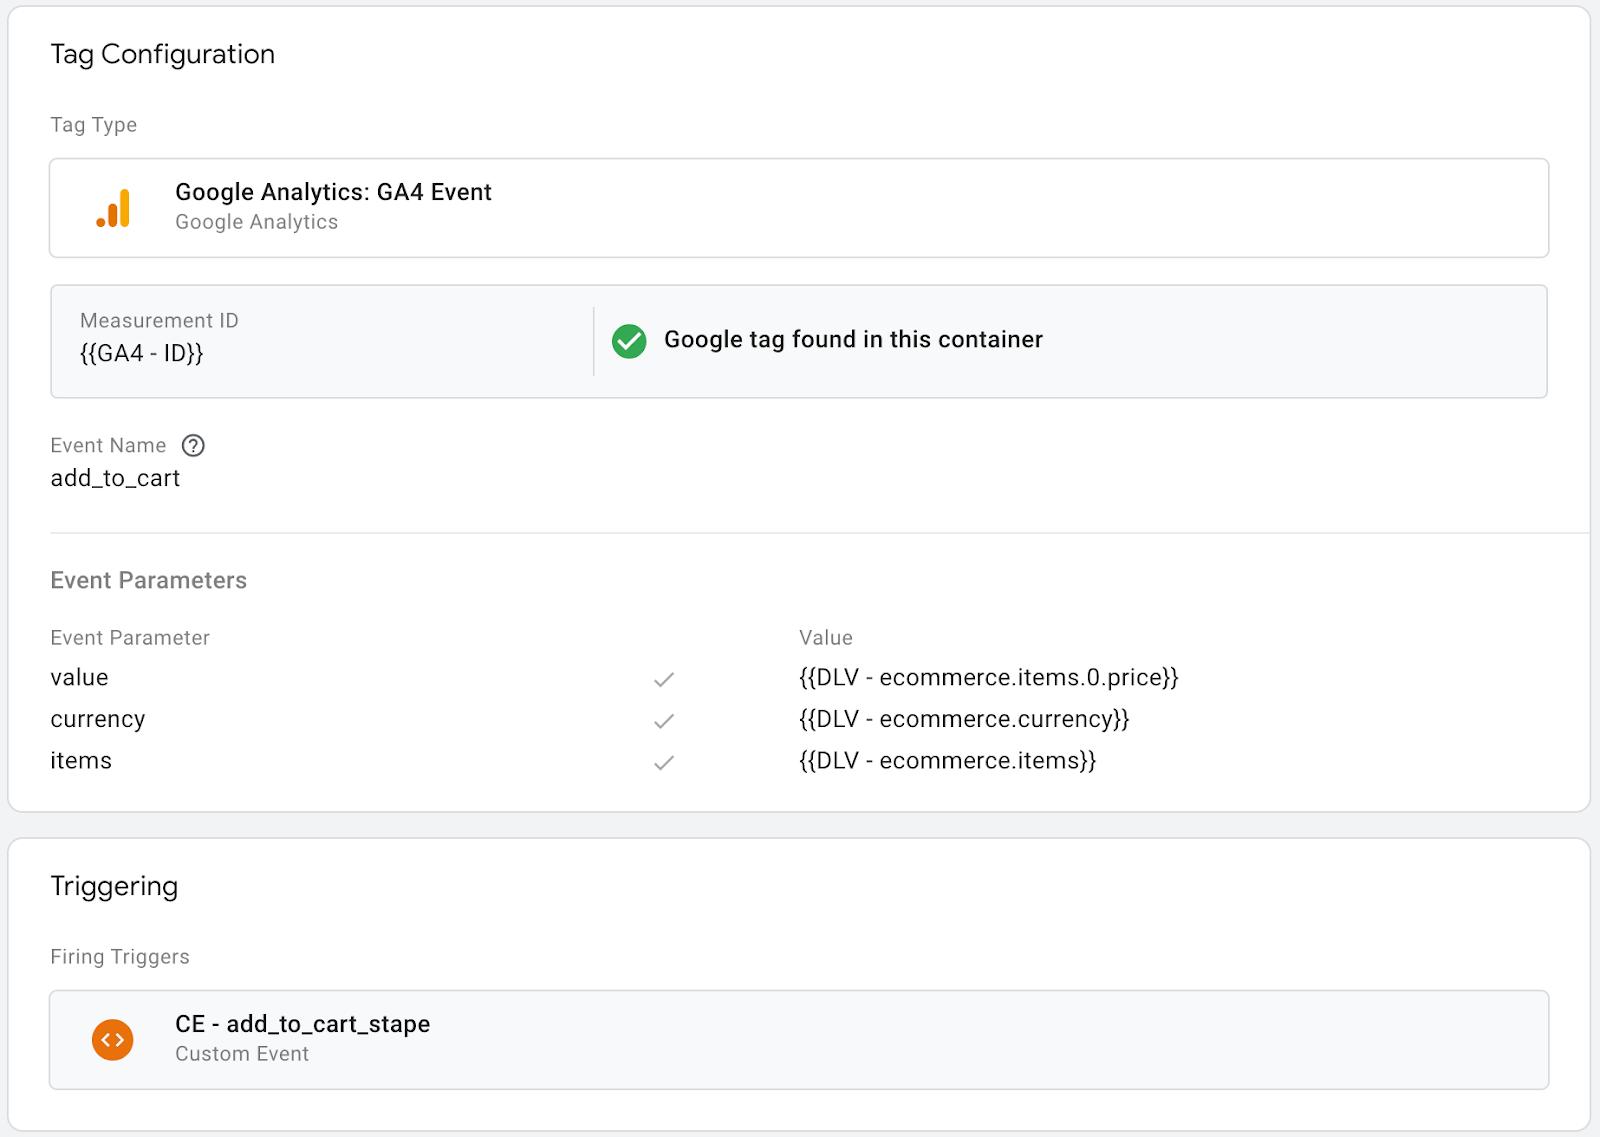Click the Tag Type label
The width and height of the screenshot is (1600, 1137).
pyautogui.click(x=94, y=125)
